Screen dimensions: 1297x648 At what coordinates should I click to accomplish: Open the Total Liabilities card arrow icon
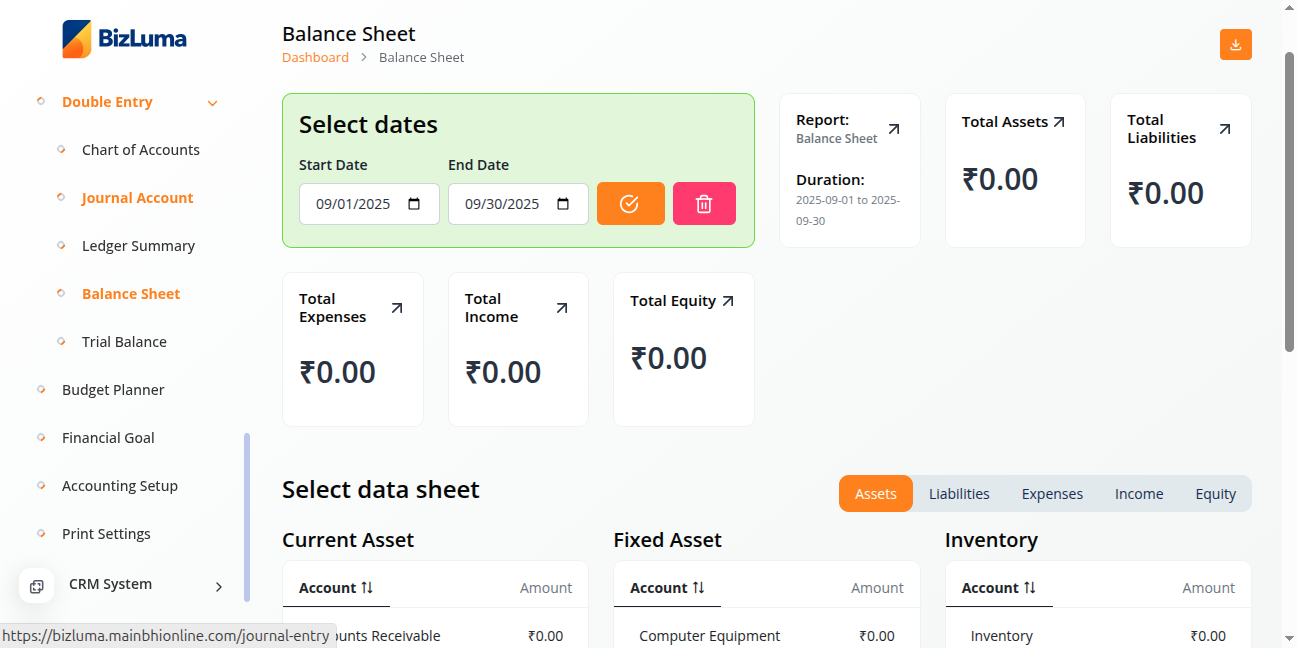point(1224,129)
